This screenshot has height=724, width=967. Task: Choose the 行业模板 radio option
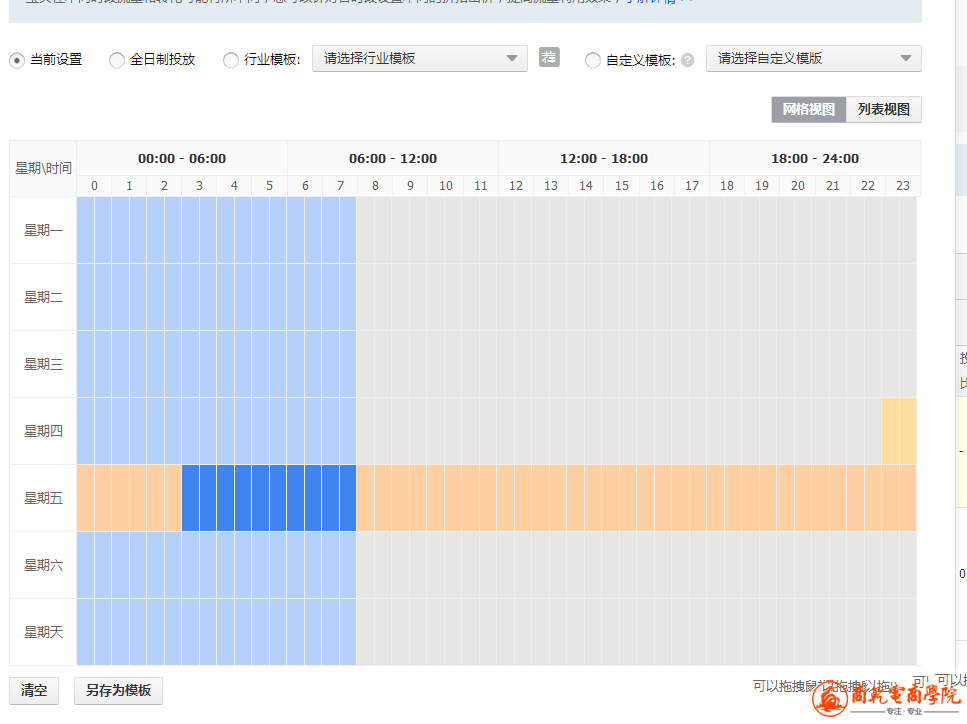[231, 60]
